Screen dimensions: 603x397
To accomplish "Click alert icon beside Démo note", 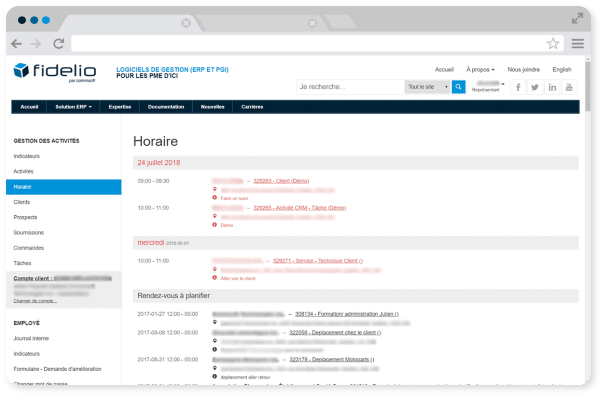I will 215,225.
